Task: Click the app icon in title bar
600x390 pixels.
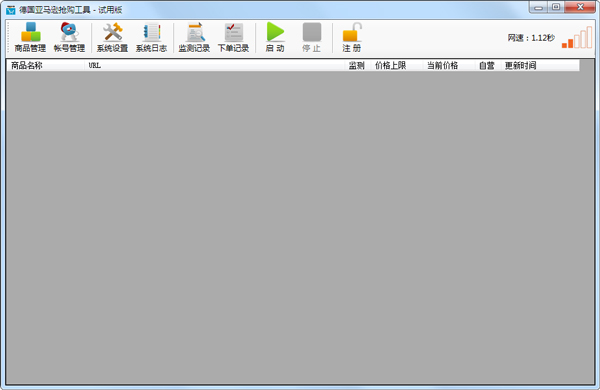Action: [x=11, y=10]
